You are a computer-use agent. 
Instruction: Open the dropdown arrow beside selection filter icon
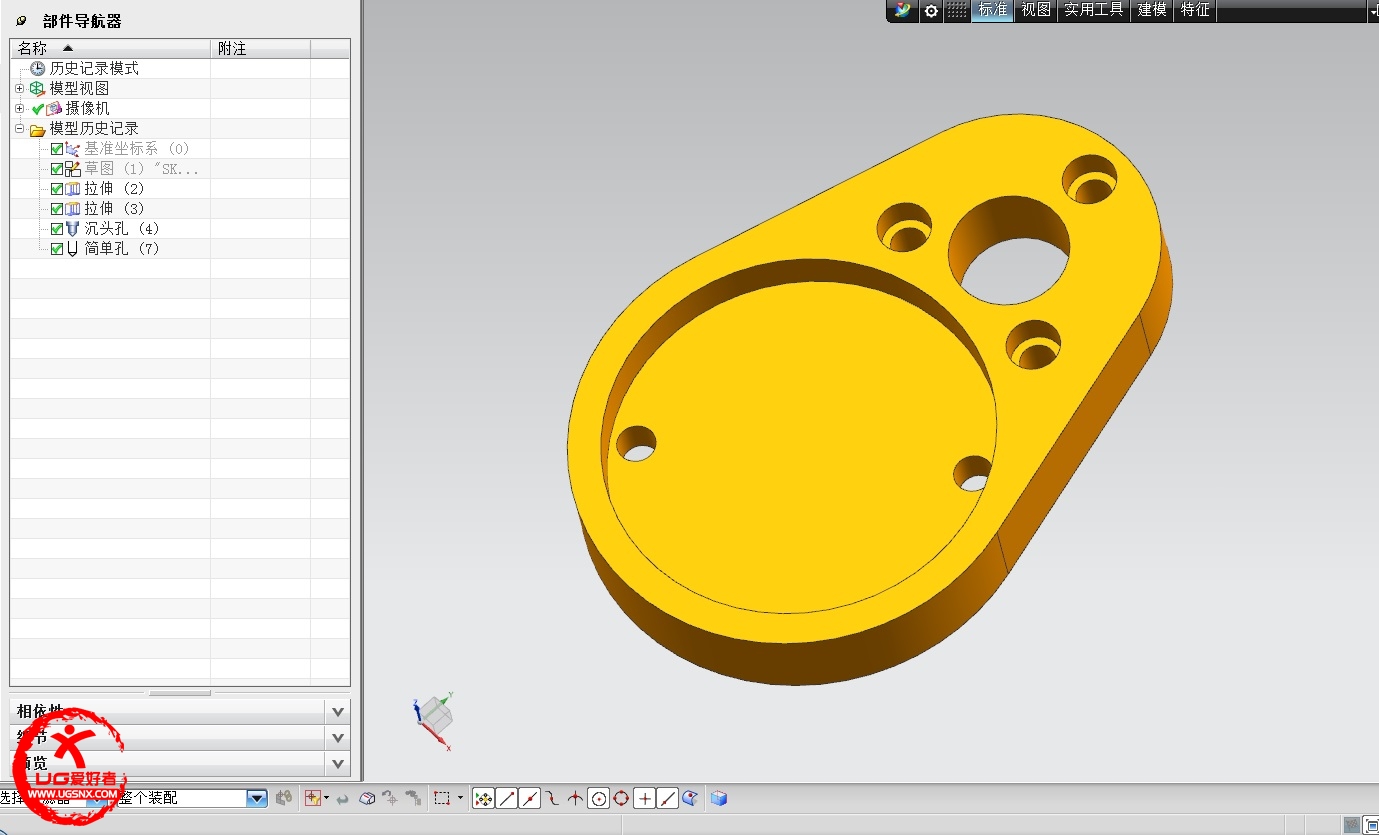click(326, 798)
